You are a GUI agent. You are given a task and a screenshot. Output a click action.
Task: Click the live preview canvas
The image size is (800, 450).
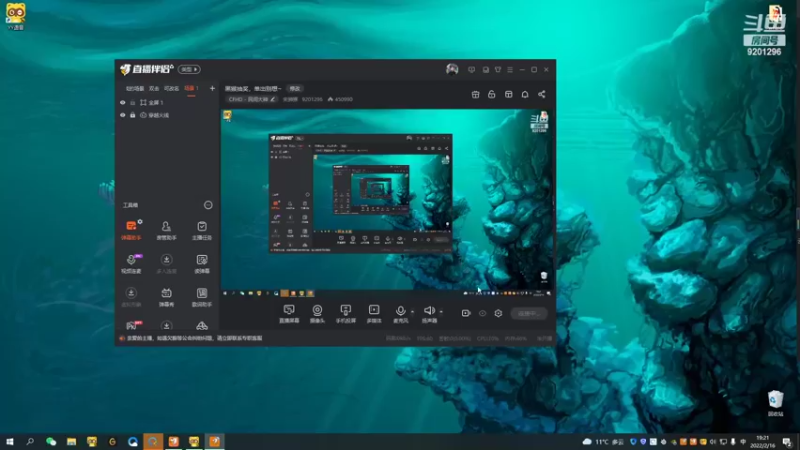click(x=387, y=203)
